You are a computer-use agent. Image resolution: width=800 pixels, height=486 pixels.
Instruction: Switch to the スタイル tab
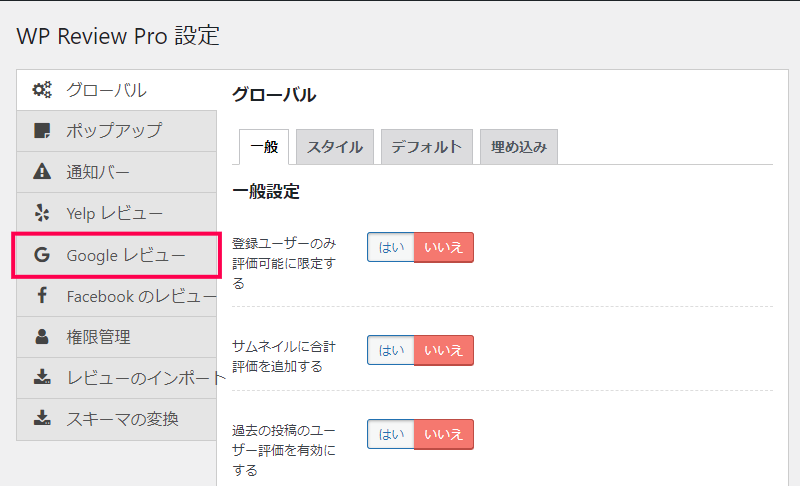335,147
